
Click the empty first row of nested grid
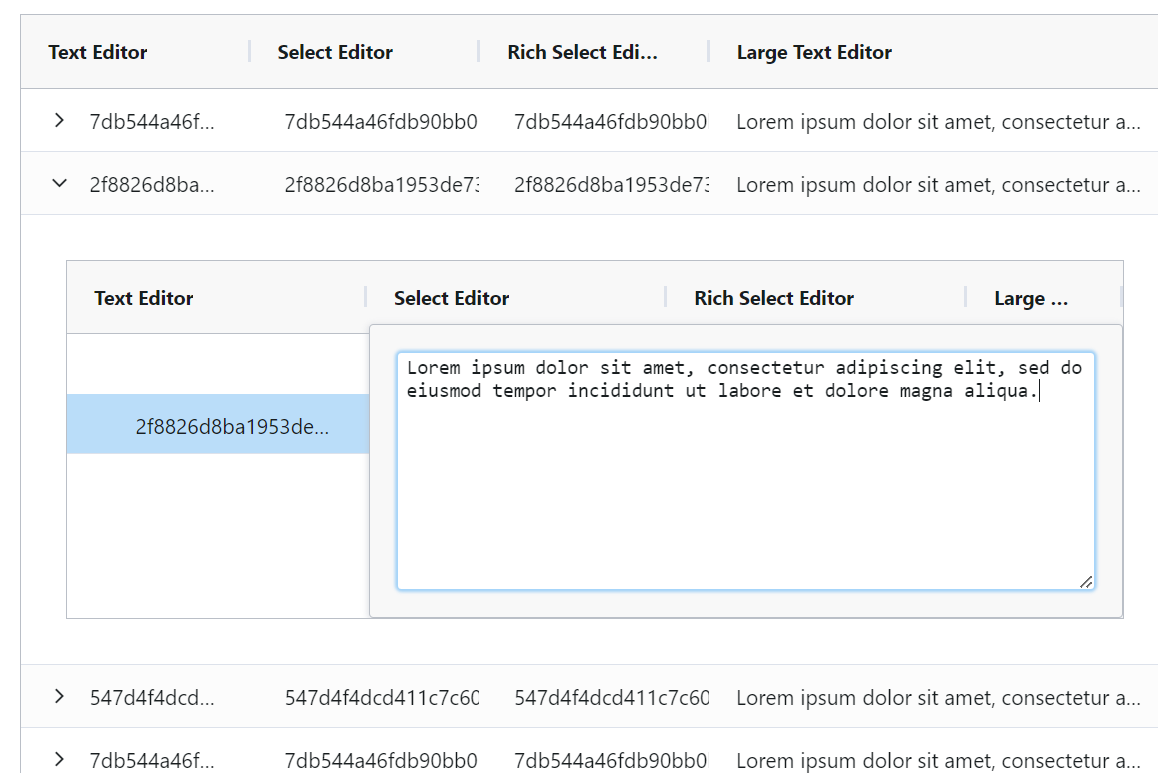(x=218, y=363)
